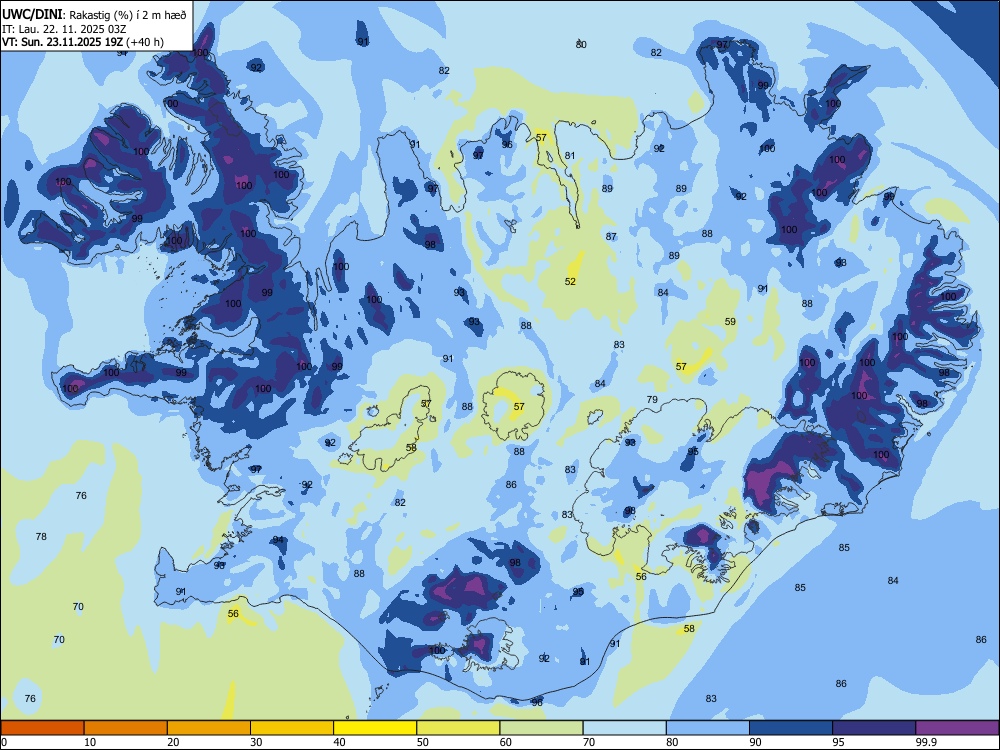Click the light blue 70–80 legend swatch
The height and width of the screenshot is (750, 1000).
pos(624,728)
